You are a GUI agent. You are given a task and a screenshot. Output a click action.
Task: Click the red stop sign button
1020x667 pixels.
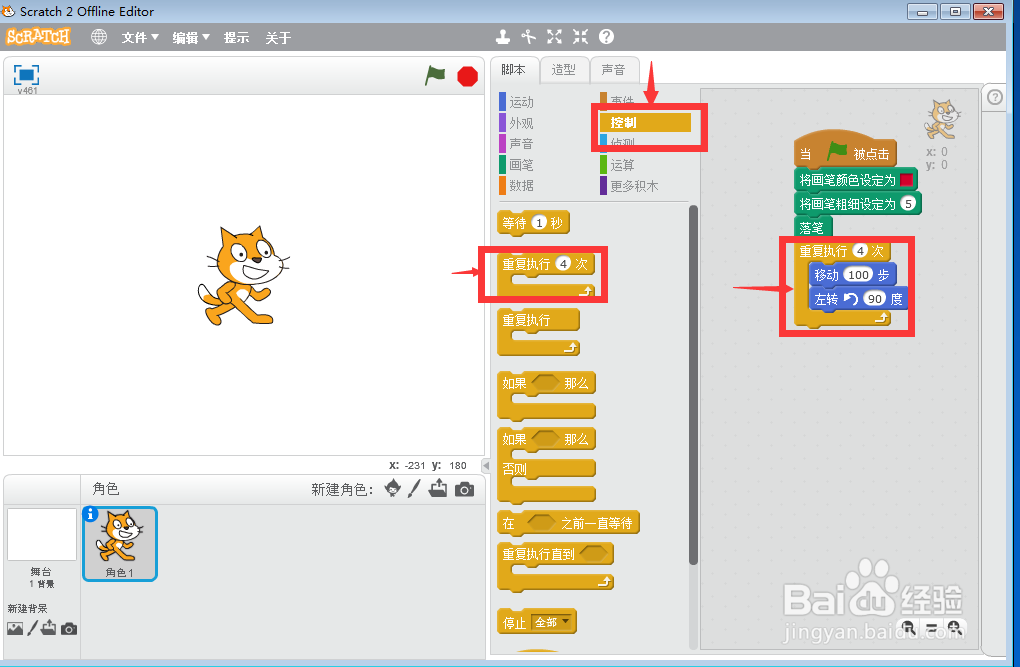pyautogui.click(x=467, y=76)
